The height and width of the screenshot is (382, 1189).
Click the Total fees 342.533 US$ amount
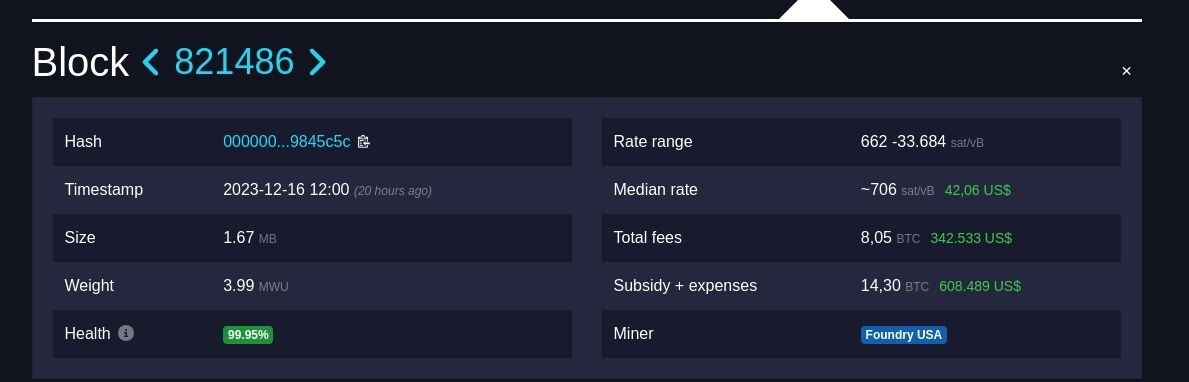971,238
